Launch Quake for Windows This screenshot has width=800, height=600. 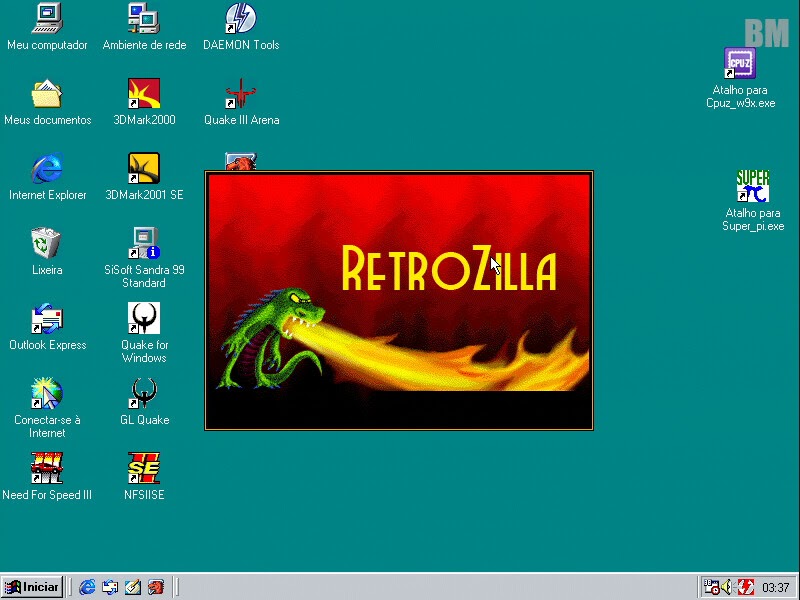(x=143, y=320)
